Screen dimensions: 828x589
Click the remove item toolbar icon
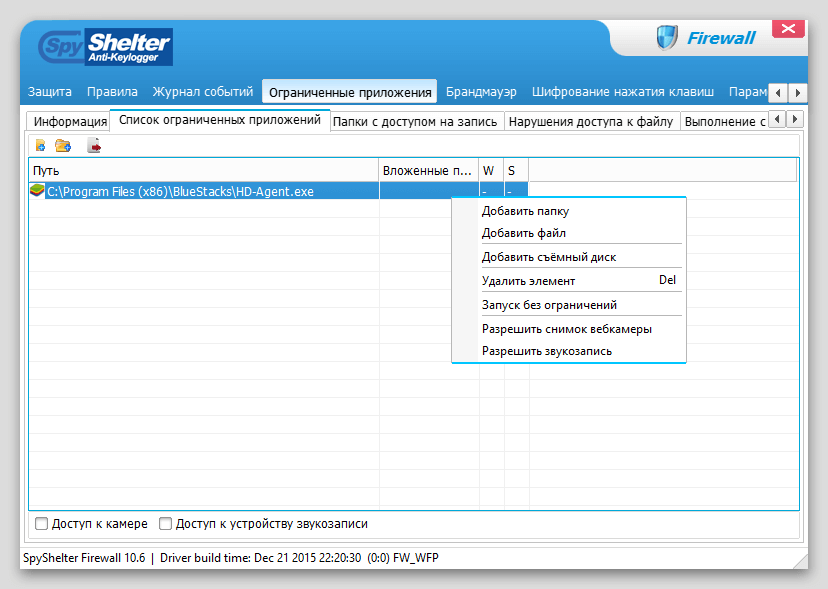pos(94,145)
